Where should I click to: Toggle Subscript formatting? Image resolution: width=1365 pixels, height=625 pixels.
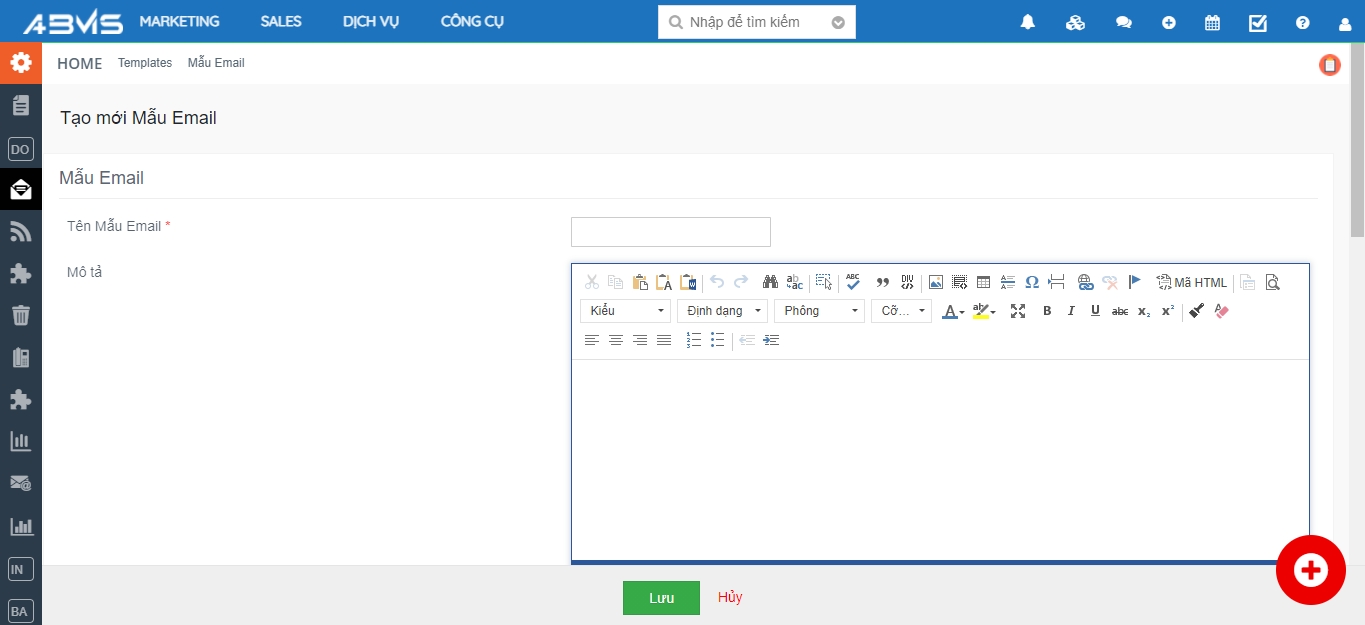coord(1144,311)
